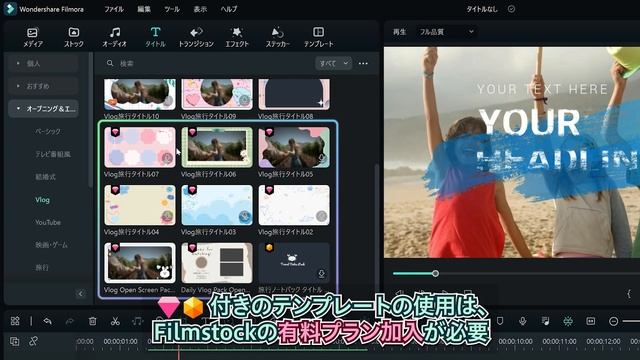Click the cloud sync status icon beside タイトルなし
The image size is (640, 360).
511,9
